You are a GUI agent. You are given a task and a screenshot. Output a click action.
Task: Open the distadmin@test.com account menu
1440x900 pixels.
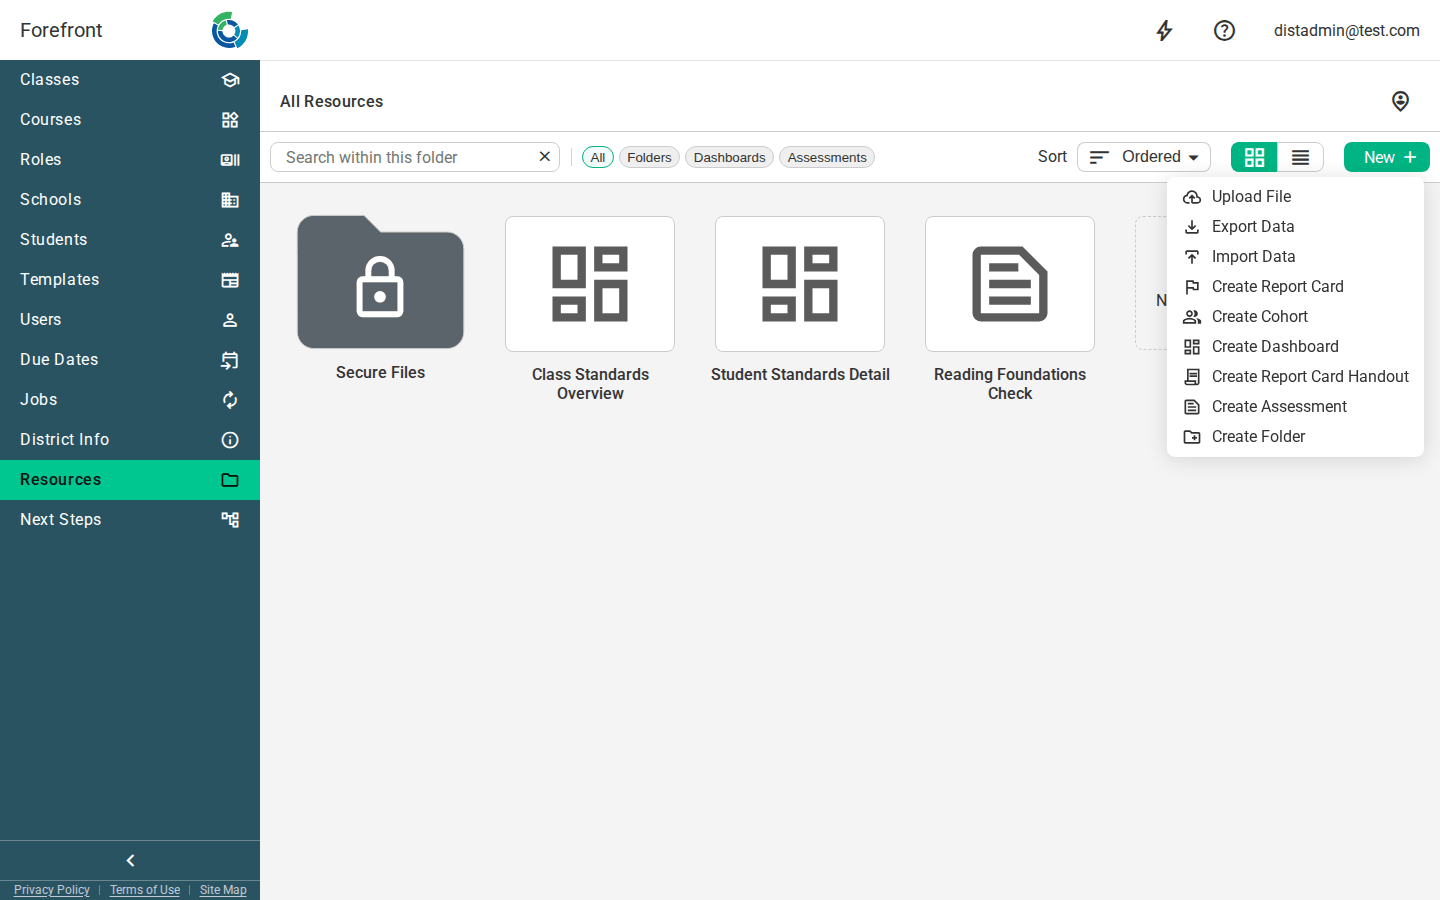click(1346, 30)
